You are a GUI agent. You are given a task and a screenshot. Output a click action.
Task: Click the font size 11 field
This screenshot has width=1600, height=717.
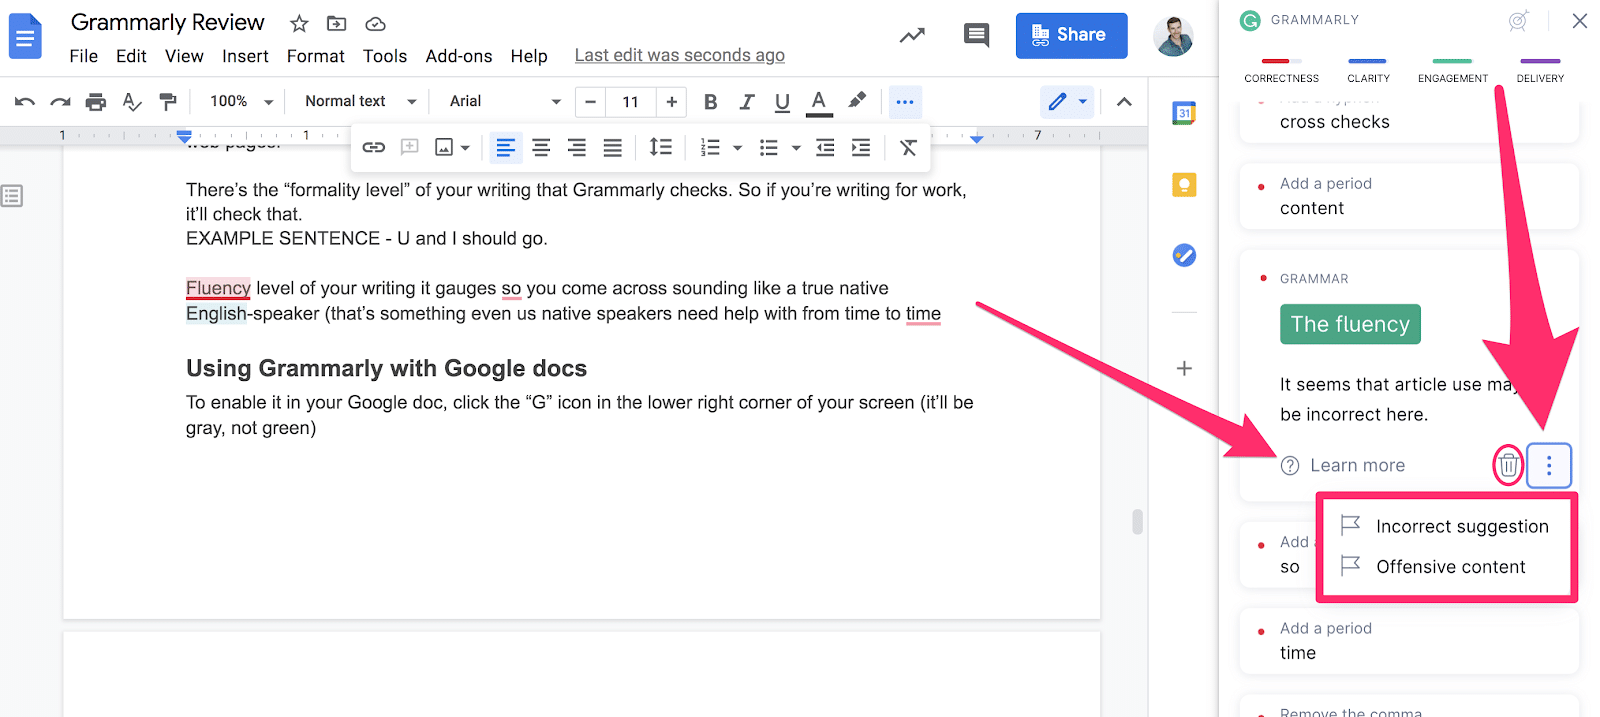[x=630, y=101]
